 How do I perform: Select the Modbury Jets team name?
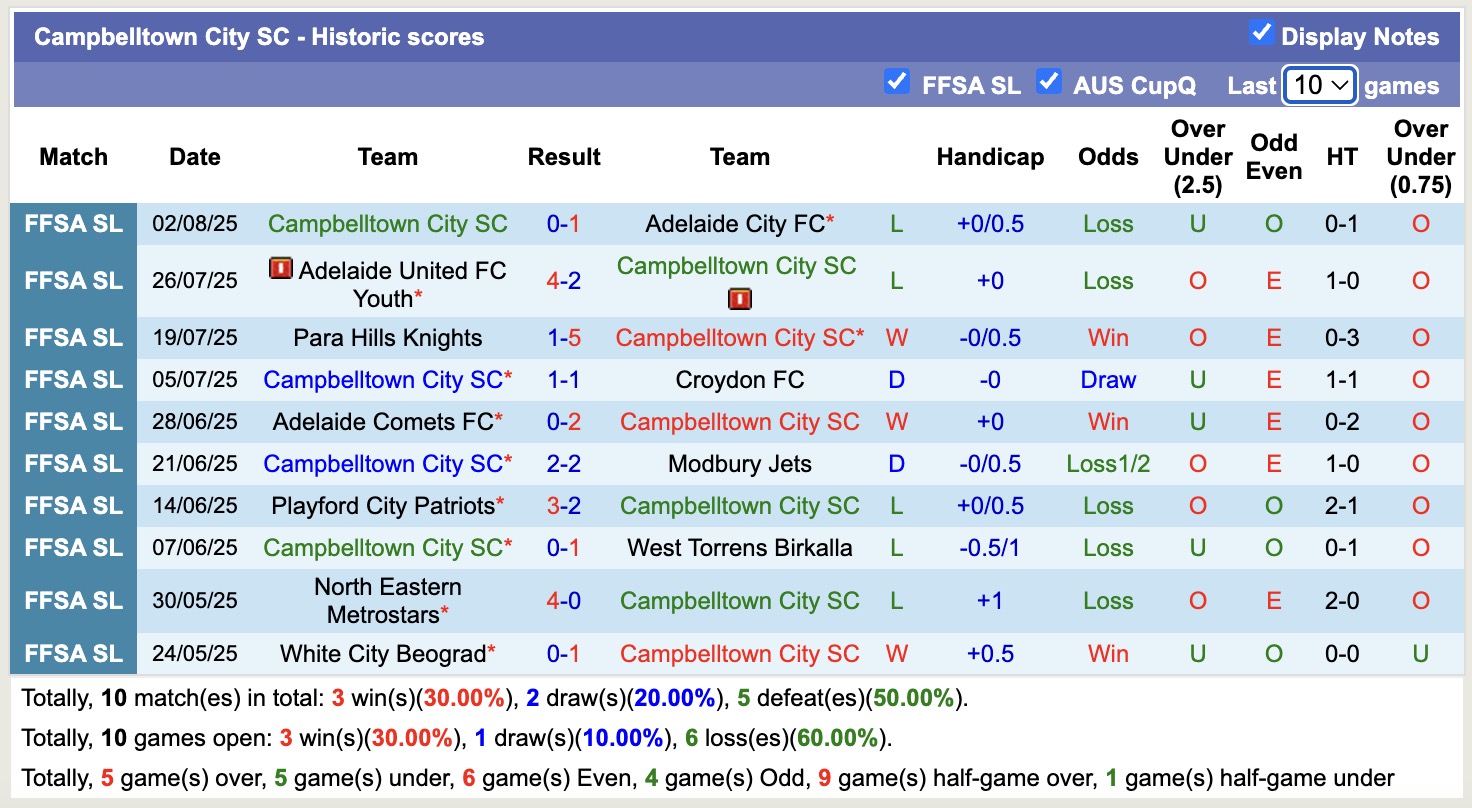click(x=739, y=464)
